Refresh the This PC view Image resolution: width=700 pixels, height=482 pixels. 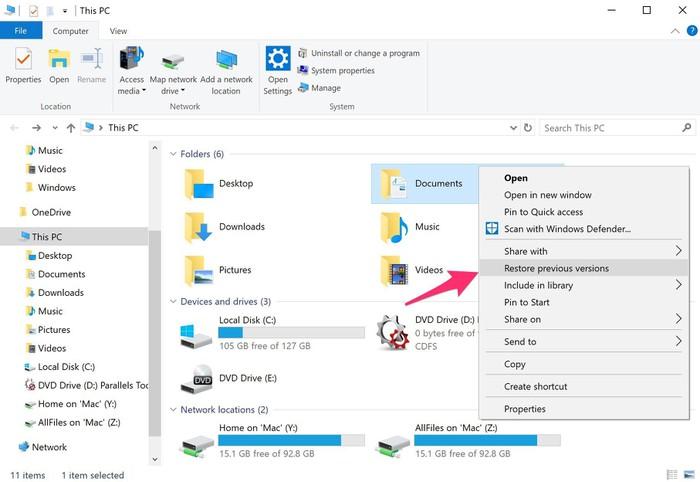click(x=528, y=128)
